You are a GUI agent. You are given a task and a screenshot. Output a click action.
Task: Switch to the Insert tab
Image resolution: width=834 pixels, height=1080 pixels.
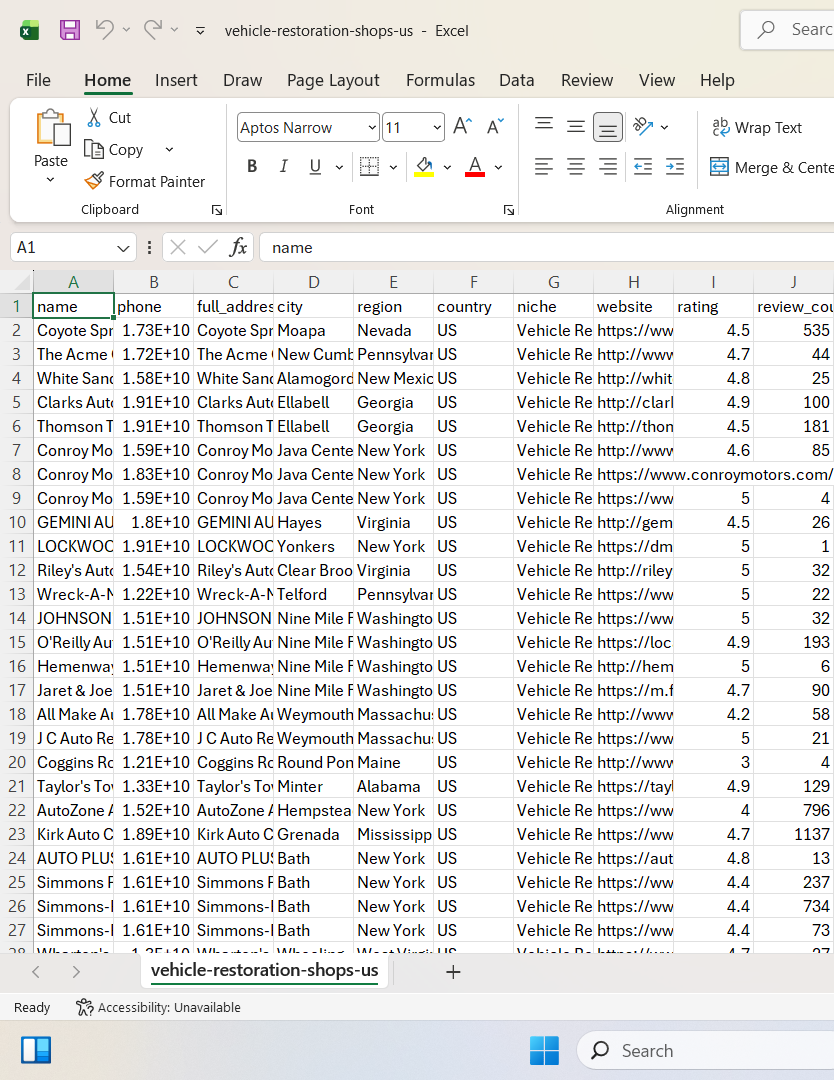click(176, 80)
